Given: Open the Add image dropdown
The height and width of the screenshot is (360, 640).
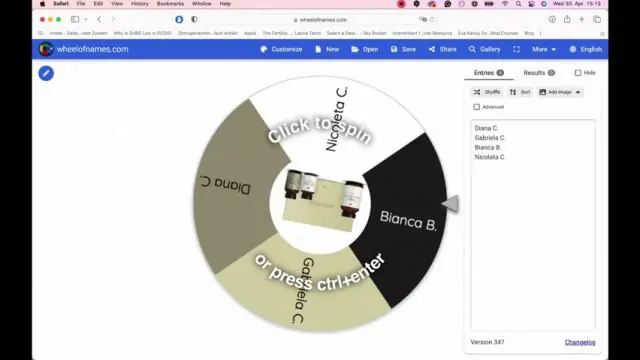Looking at the screenshot, I should point(560,92).
